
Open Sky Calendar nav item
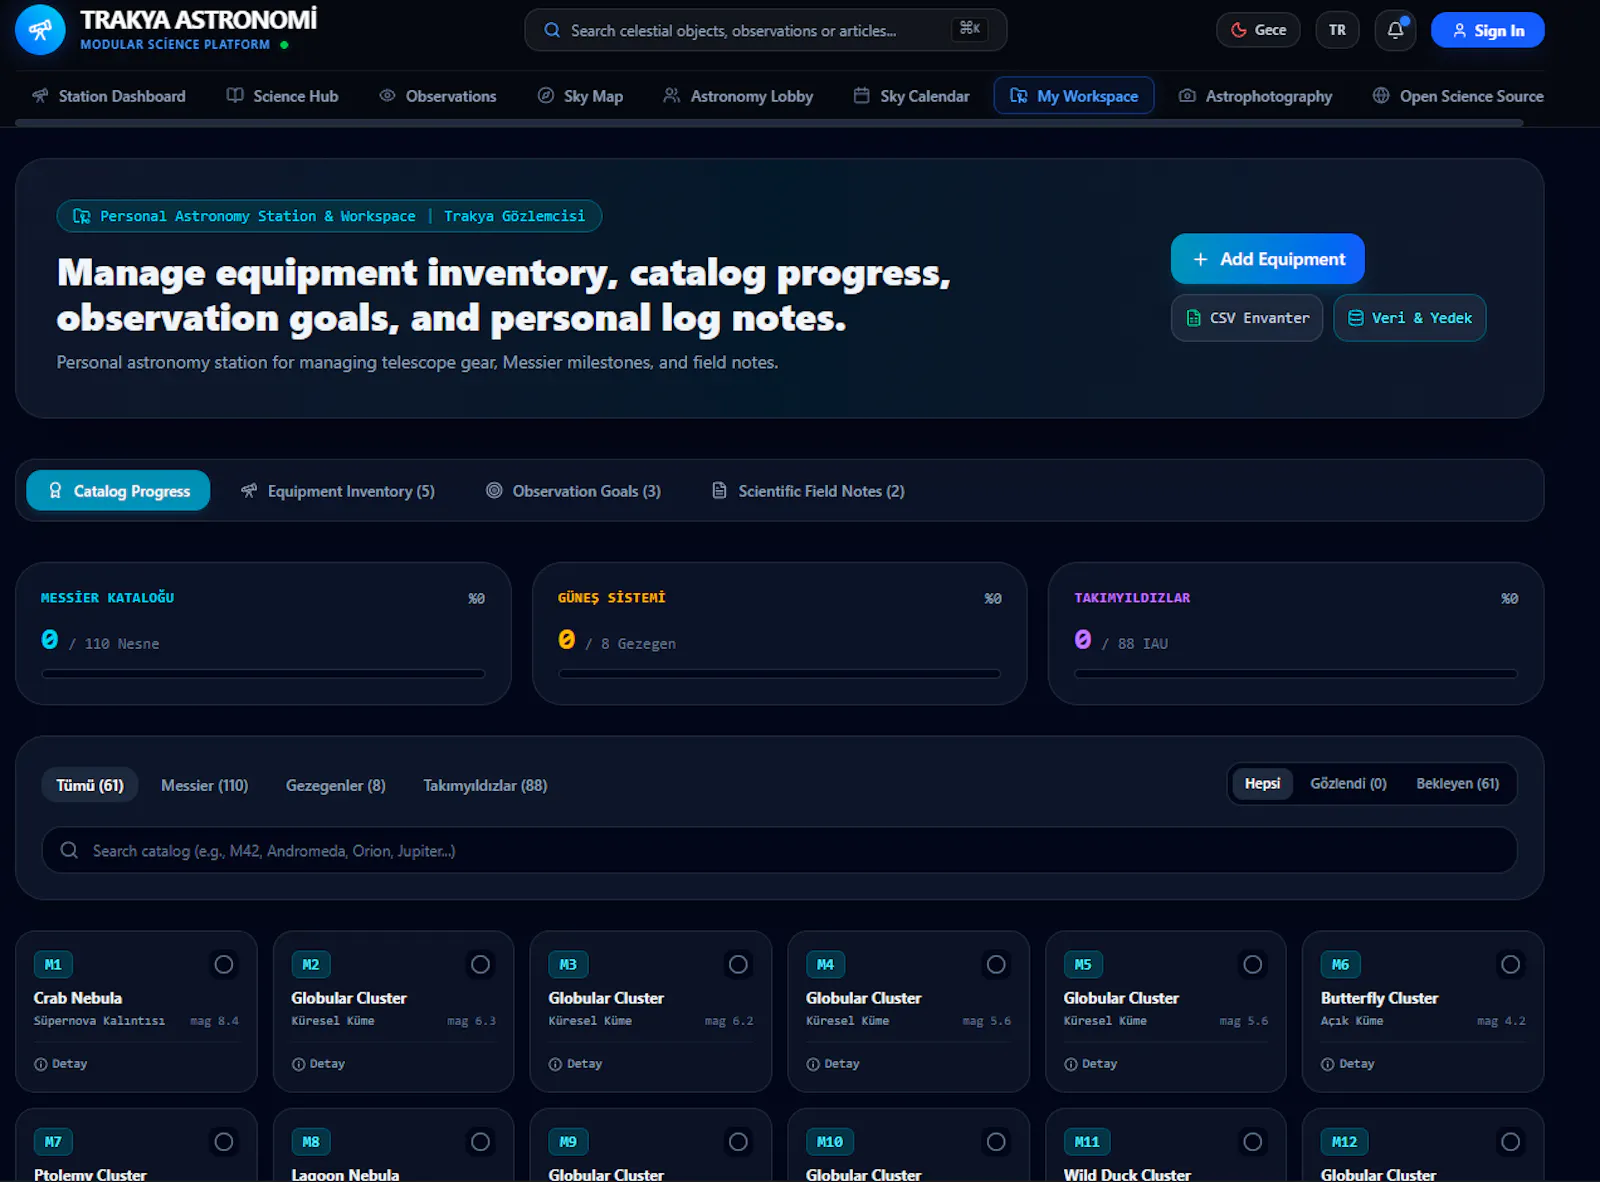911,96
